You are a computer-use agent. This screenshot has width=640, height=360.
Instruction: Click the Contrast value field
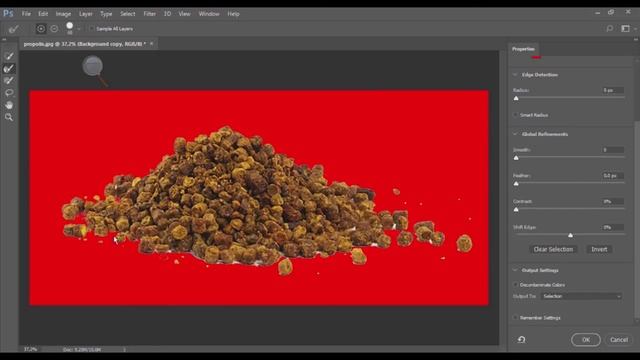pyautogui.click(x=613, y=201)
